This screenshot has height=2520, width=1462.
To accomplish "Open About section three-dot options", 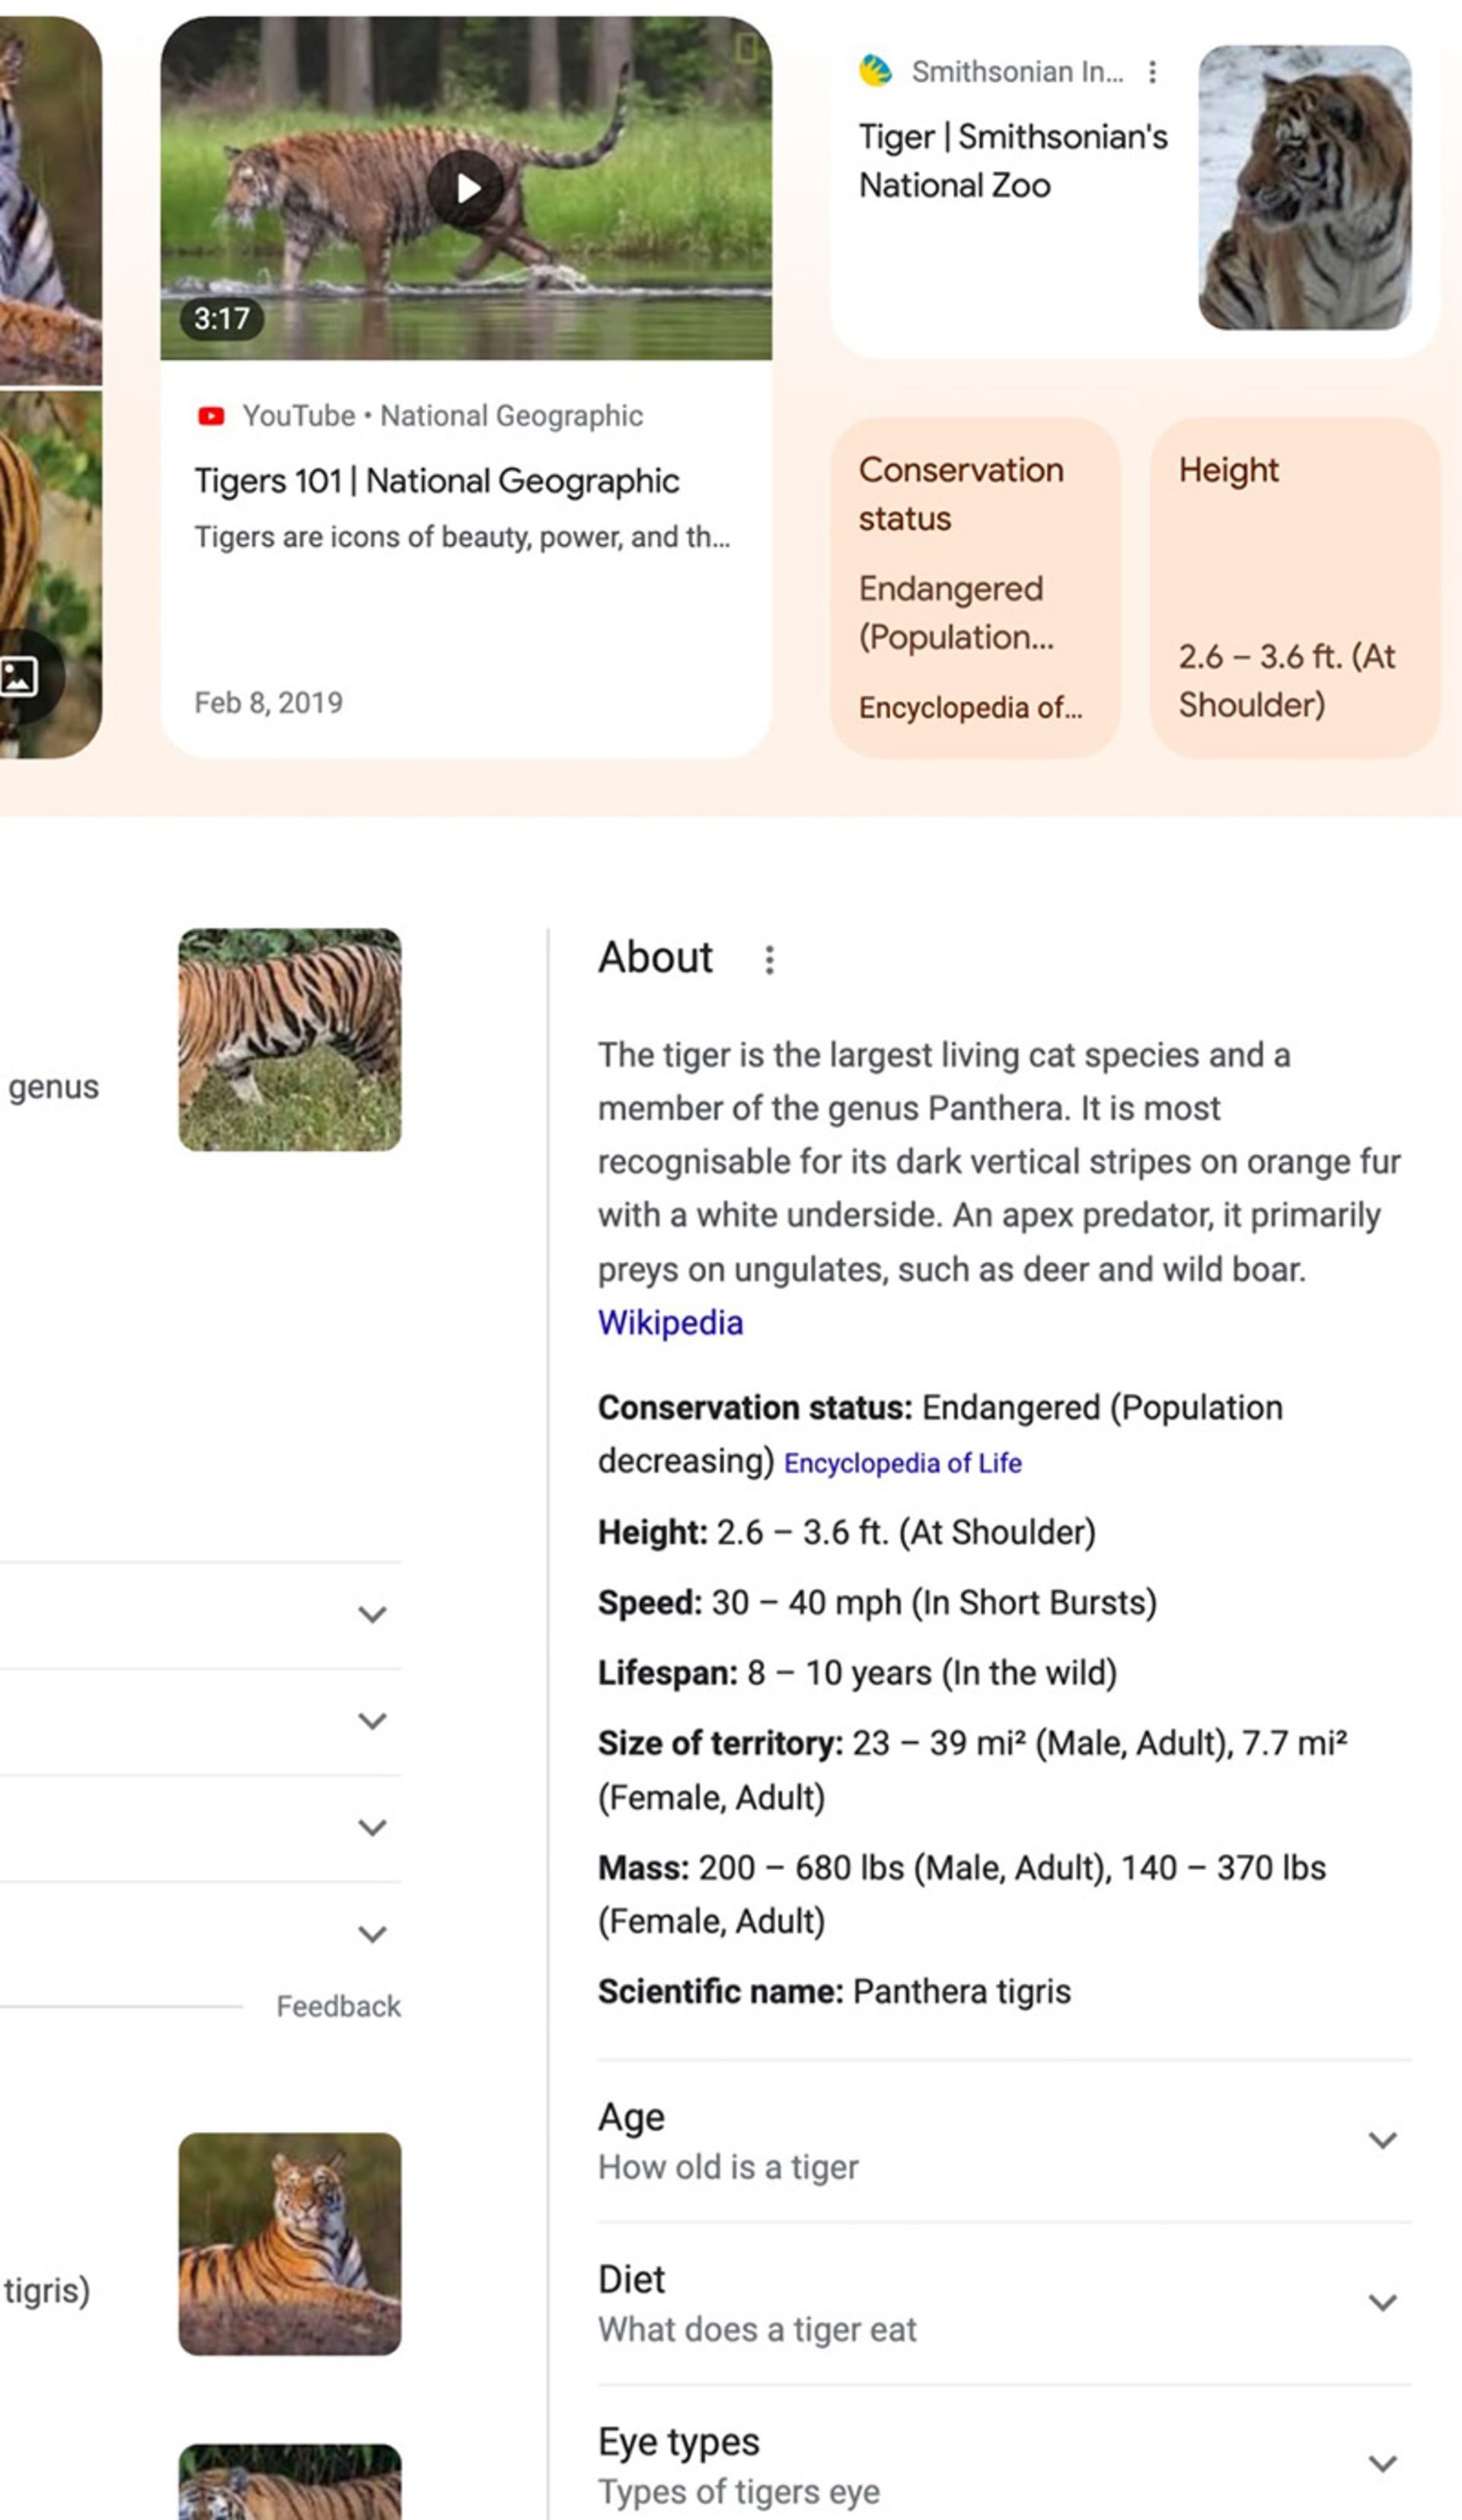I will pos(769,960).
